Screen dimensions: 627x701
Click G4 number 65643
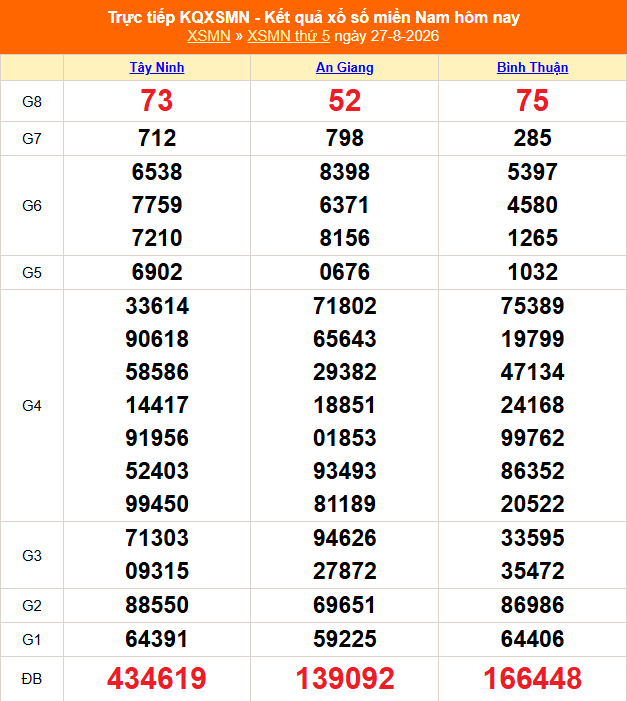tap(344, 339)
